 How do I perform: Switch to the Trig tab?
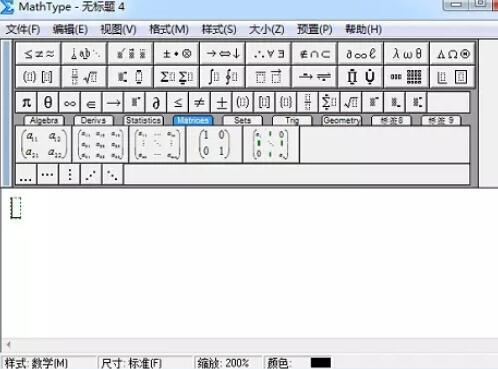(x=292, y=120)
